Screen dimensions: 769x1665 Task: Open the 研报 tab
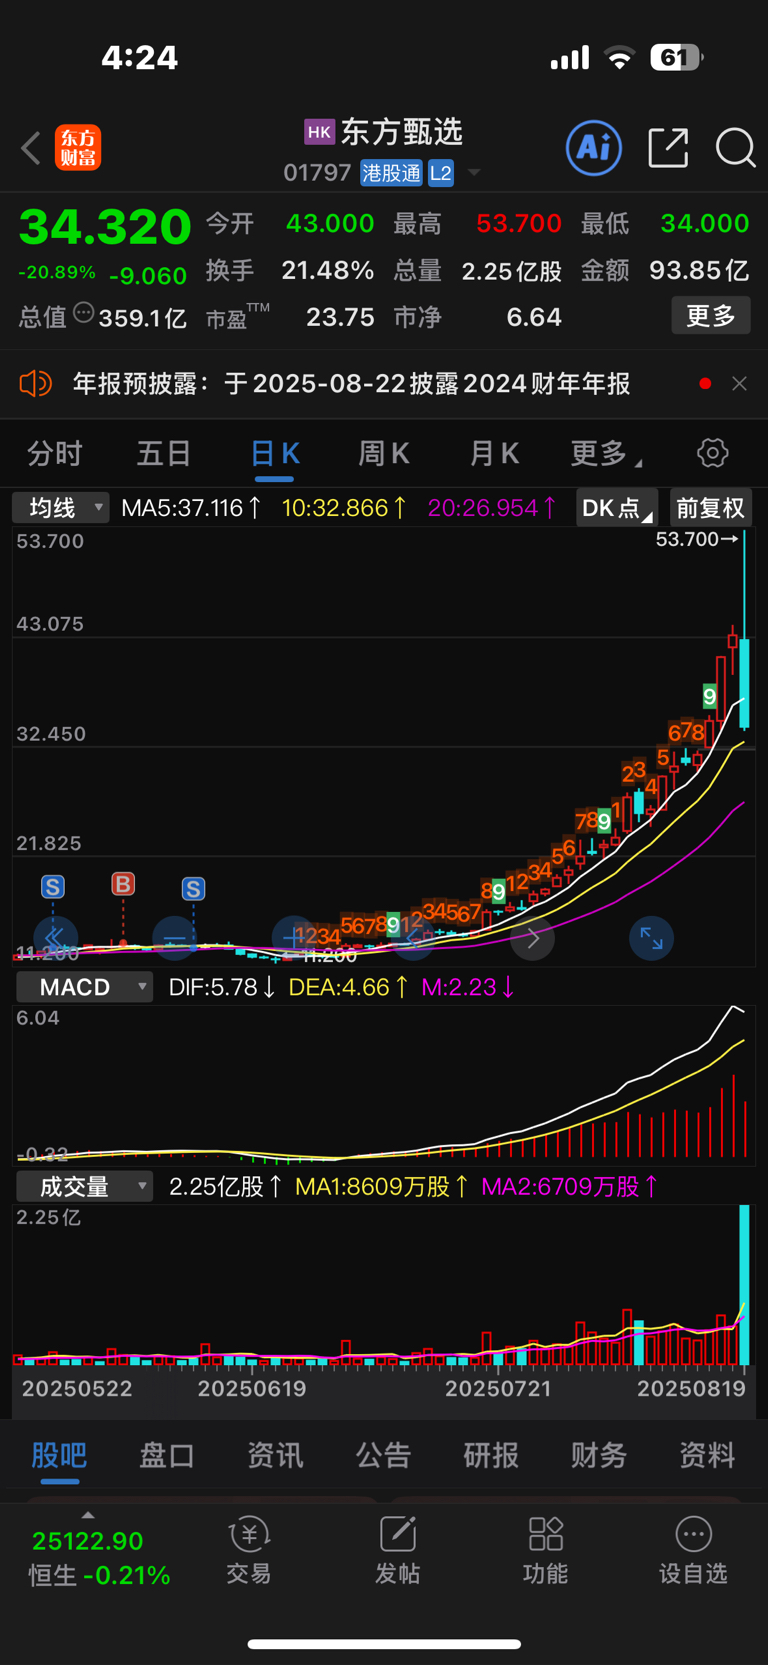491,1455
